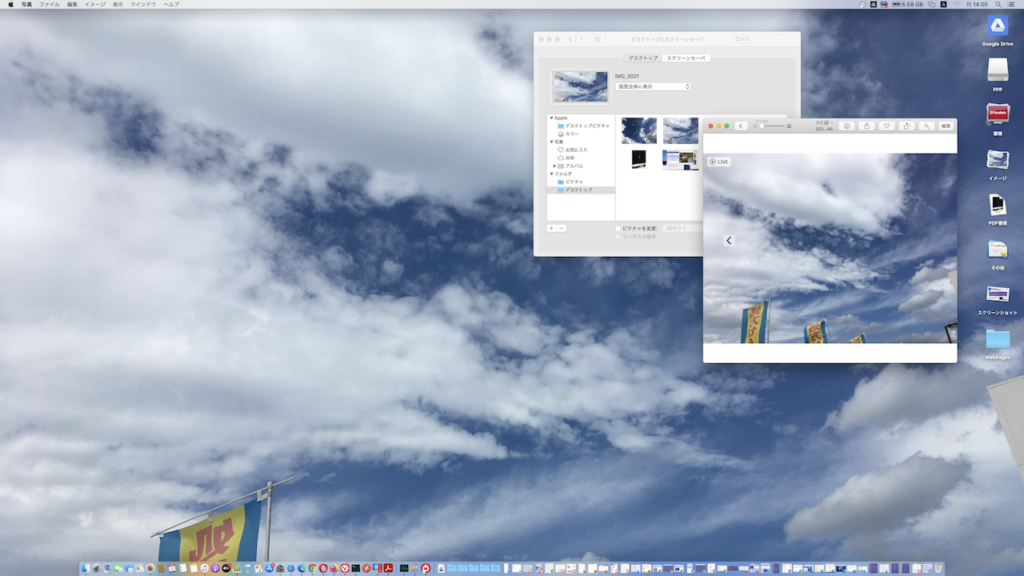
Task: Click the show-all grid icon in preferences
Action: point(598,39)
